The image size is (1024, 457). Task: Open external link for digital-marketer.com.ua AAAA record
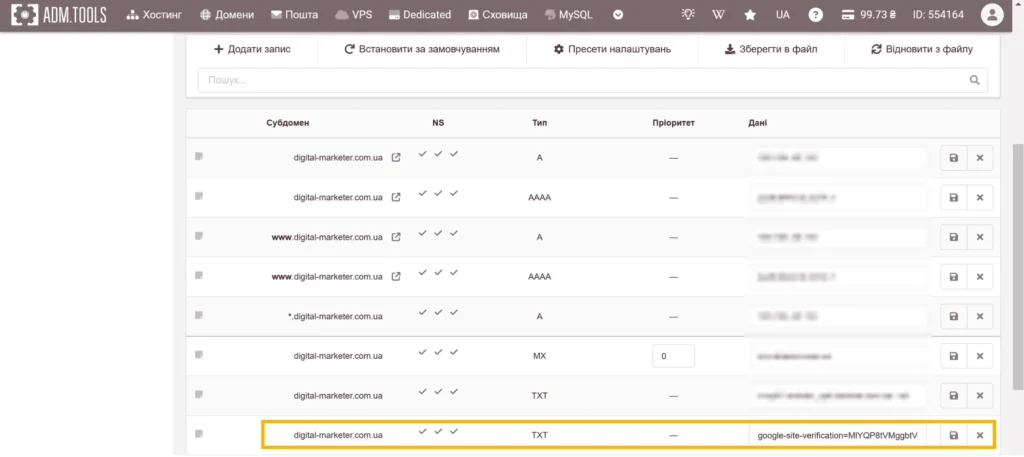tap(396, 197)
